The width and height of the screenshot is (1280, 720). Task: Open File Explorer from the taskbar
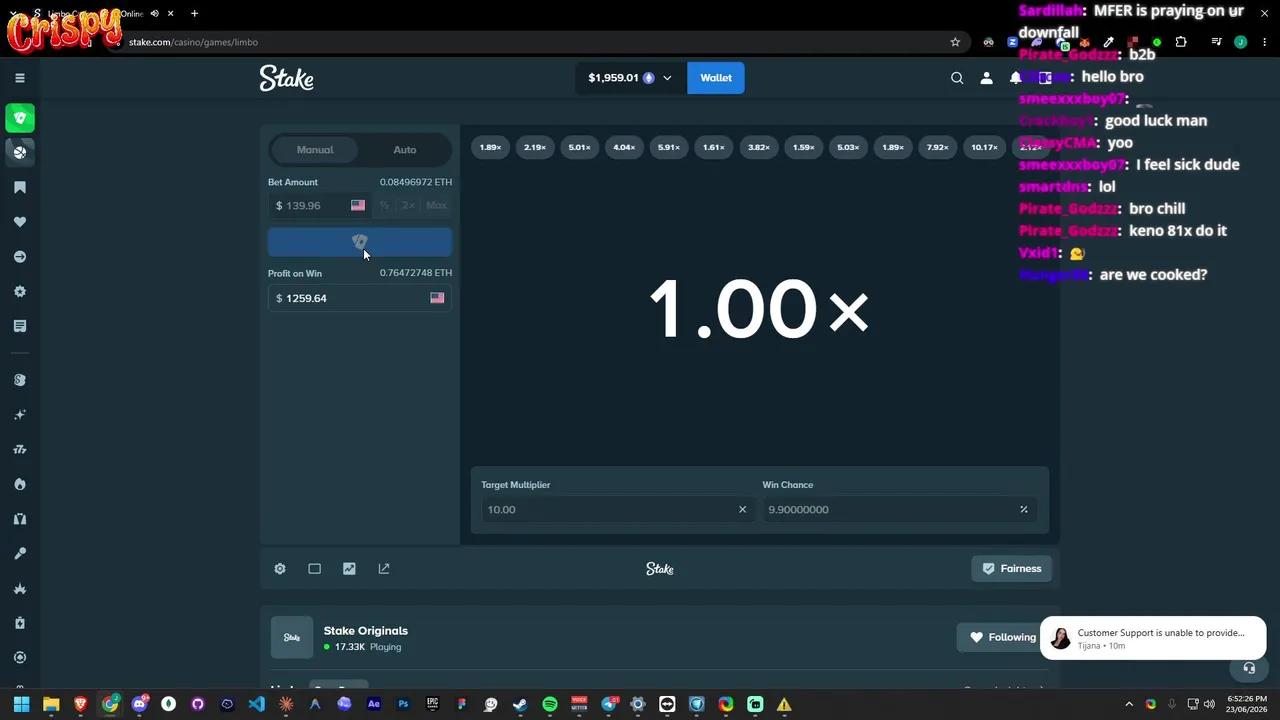[x=51, y=704]
